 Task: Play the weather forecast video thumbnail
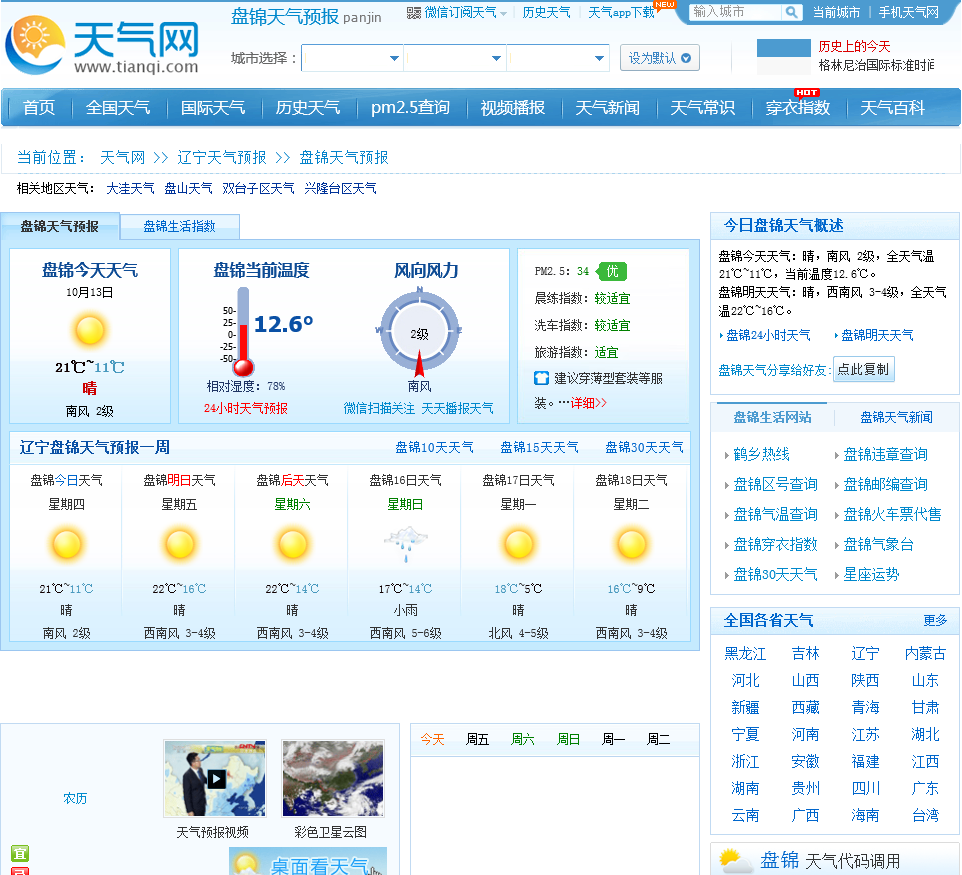215,779
